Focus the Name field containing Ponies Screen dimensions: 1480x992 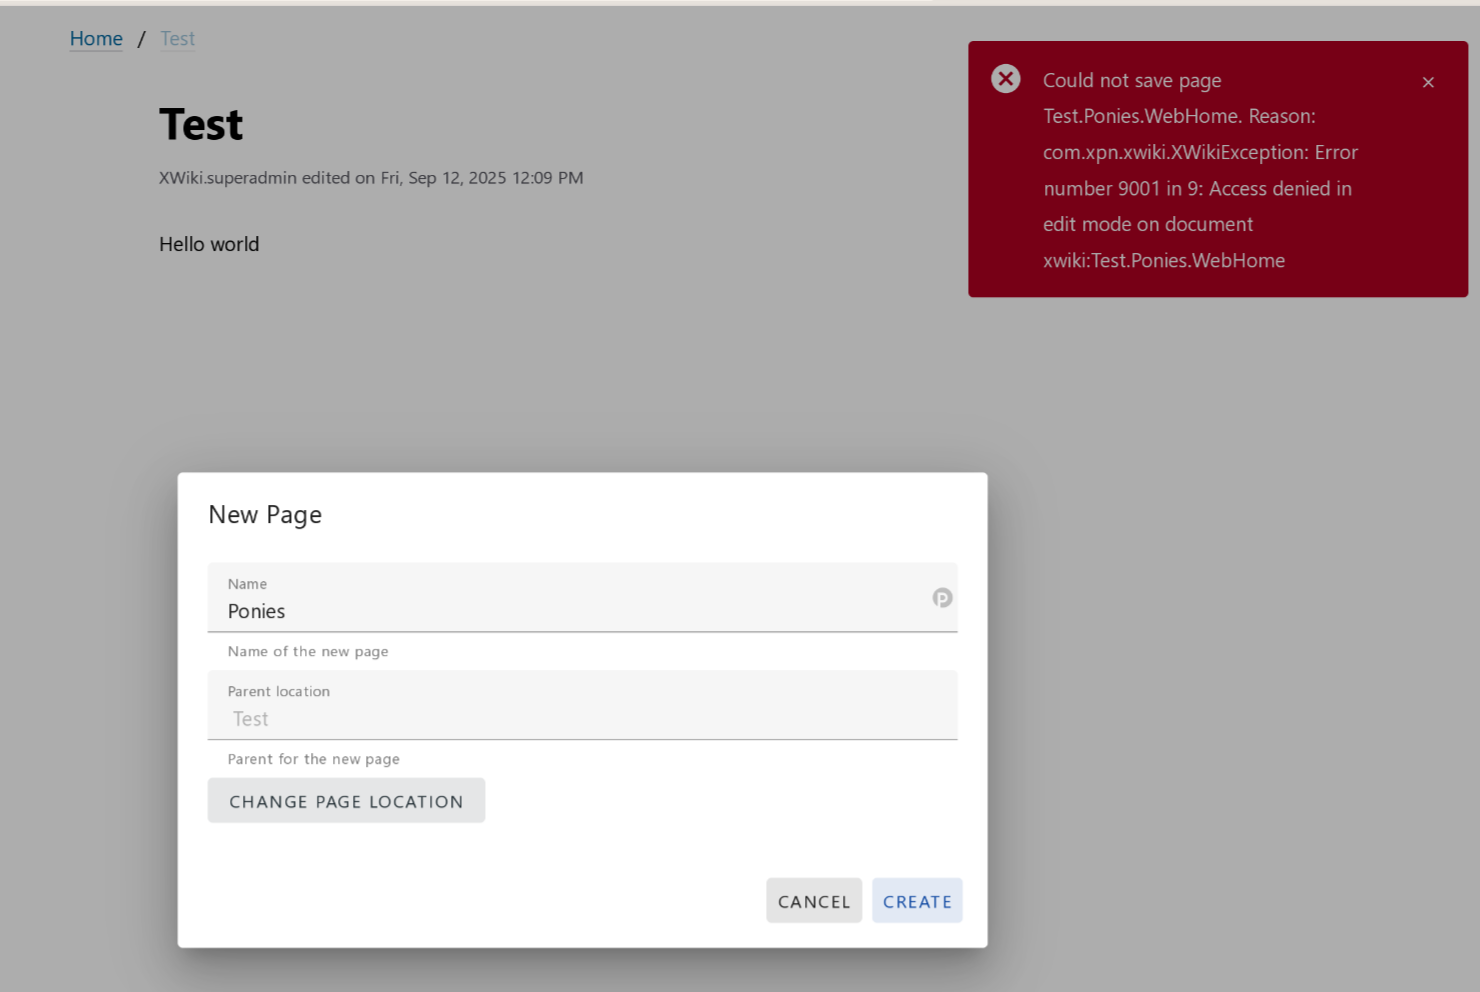pos(570,611)
